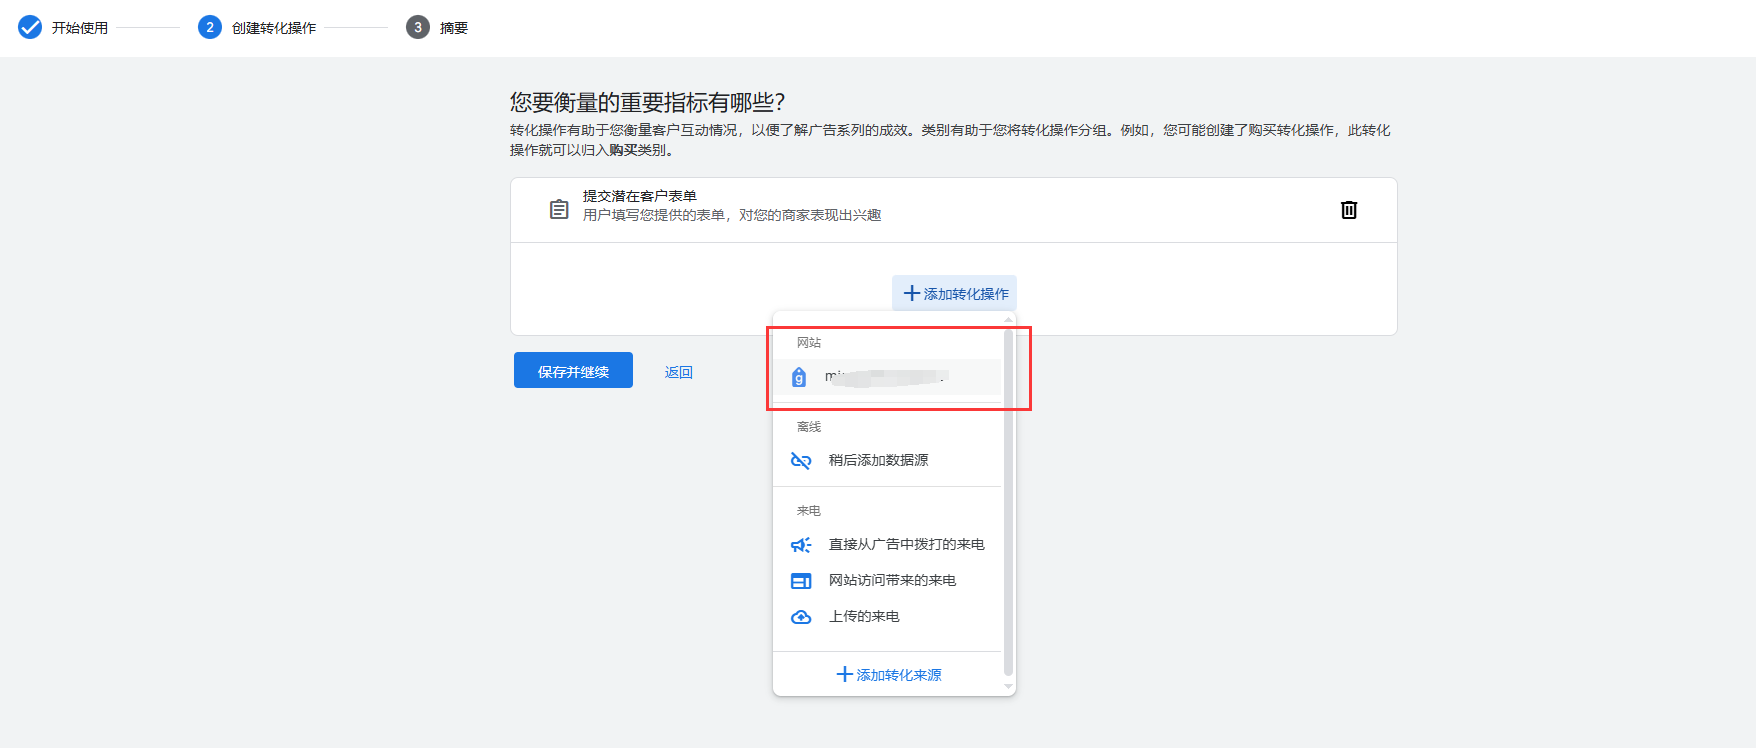Click the 网站 section header in the menu
This screenshot has width=1756, height=748.
(809, 342)
